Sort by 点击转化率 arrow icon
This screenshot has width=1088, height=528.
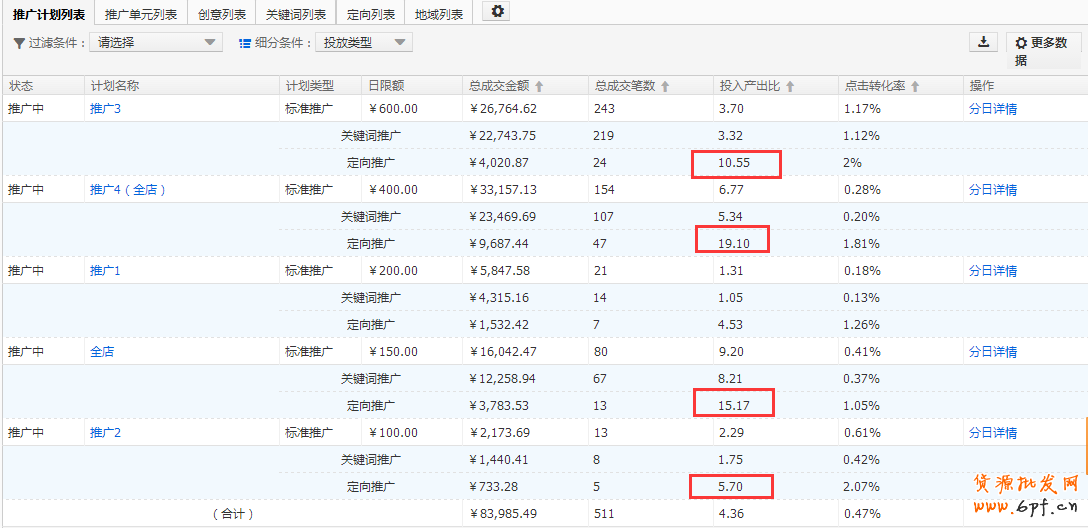click(915, 87)
